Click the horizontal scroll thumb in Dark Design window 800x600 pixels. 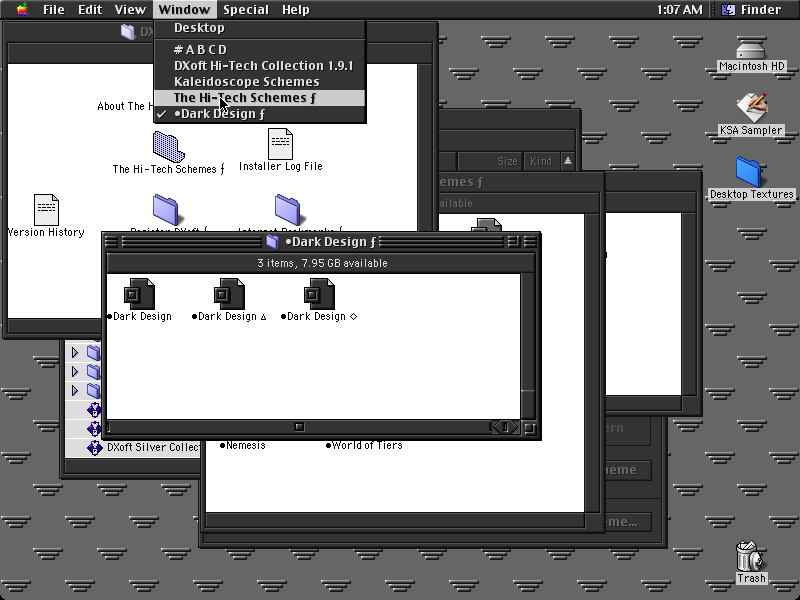coord(299,427)
